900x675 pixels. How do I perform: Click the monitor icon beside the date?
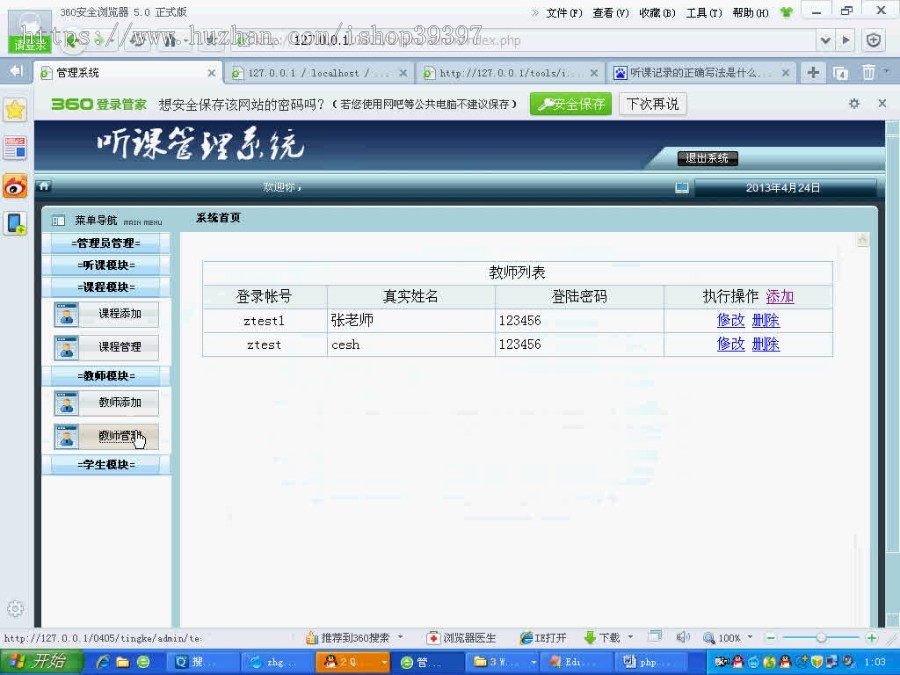coord(681,188)
